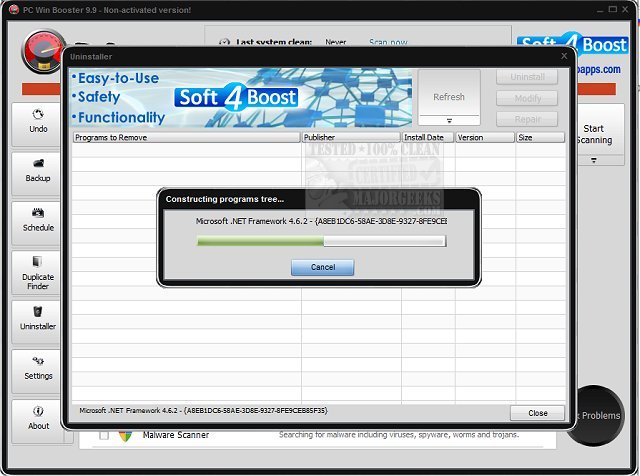The width and height of the screenshot is (640, 476).
Task: Sort by Size column header
Action: pyautogui.click(x=540, y=138)
